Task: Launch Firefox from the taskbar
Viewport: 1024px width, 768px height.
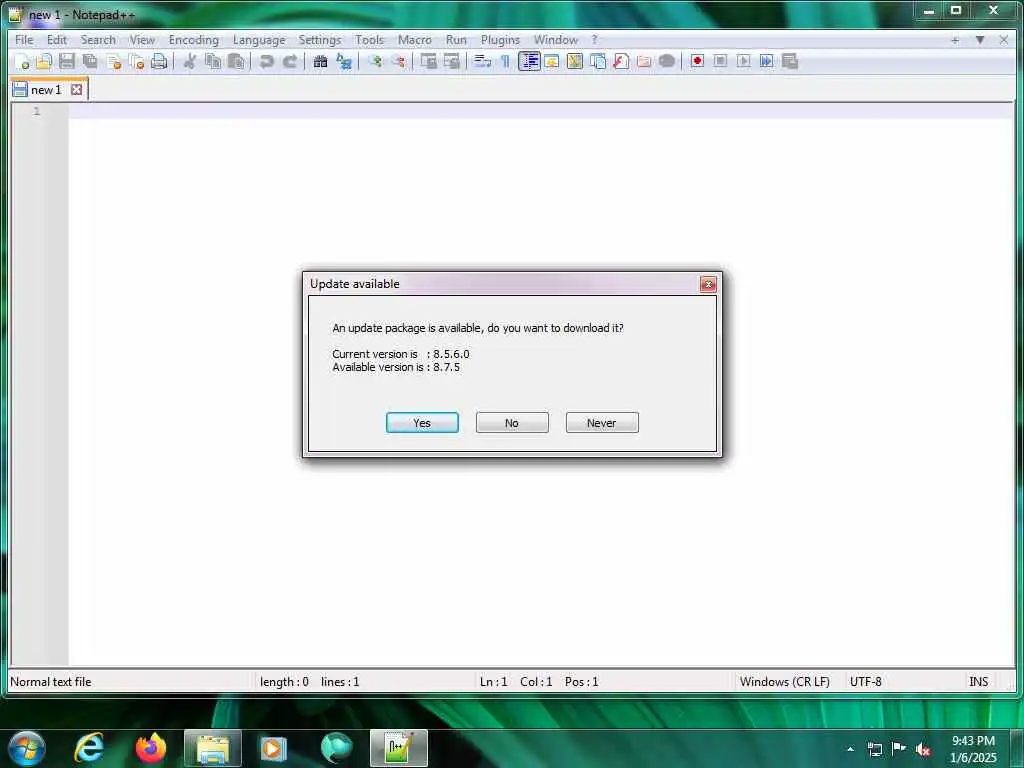Action: click(150, 748)
